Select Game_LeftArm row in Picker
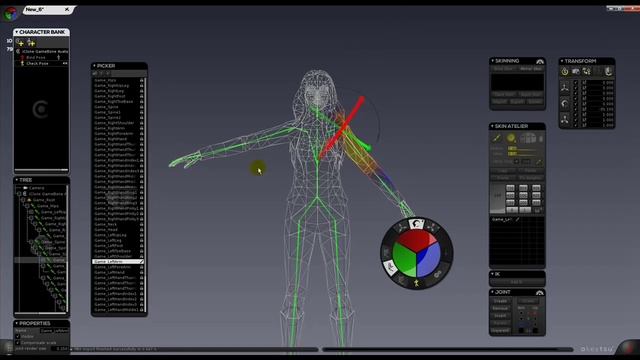Viewport: 640px width, 360px height. (x=118, y=262)
